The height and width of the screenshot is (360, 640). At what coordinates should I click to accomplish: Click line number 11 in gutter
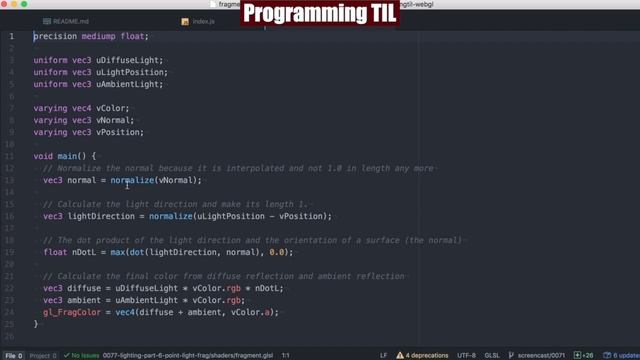pos(9,156)
